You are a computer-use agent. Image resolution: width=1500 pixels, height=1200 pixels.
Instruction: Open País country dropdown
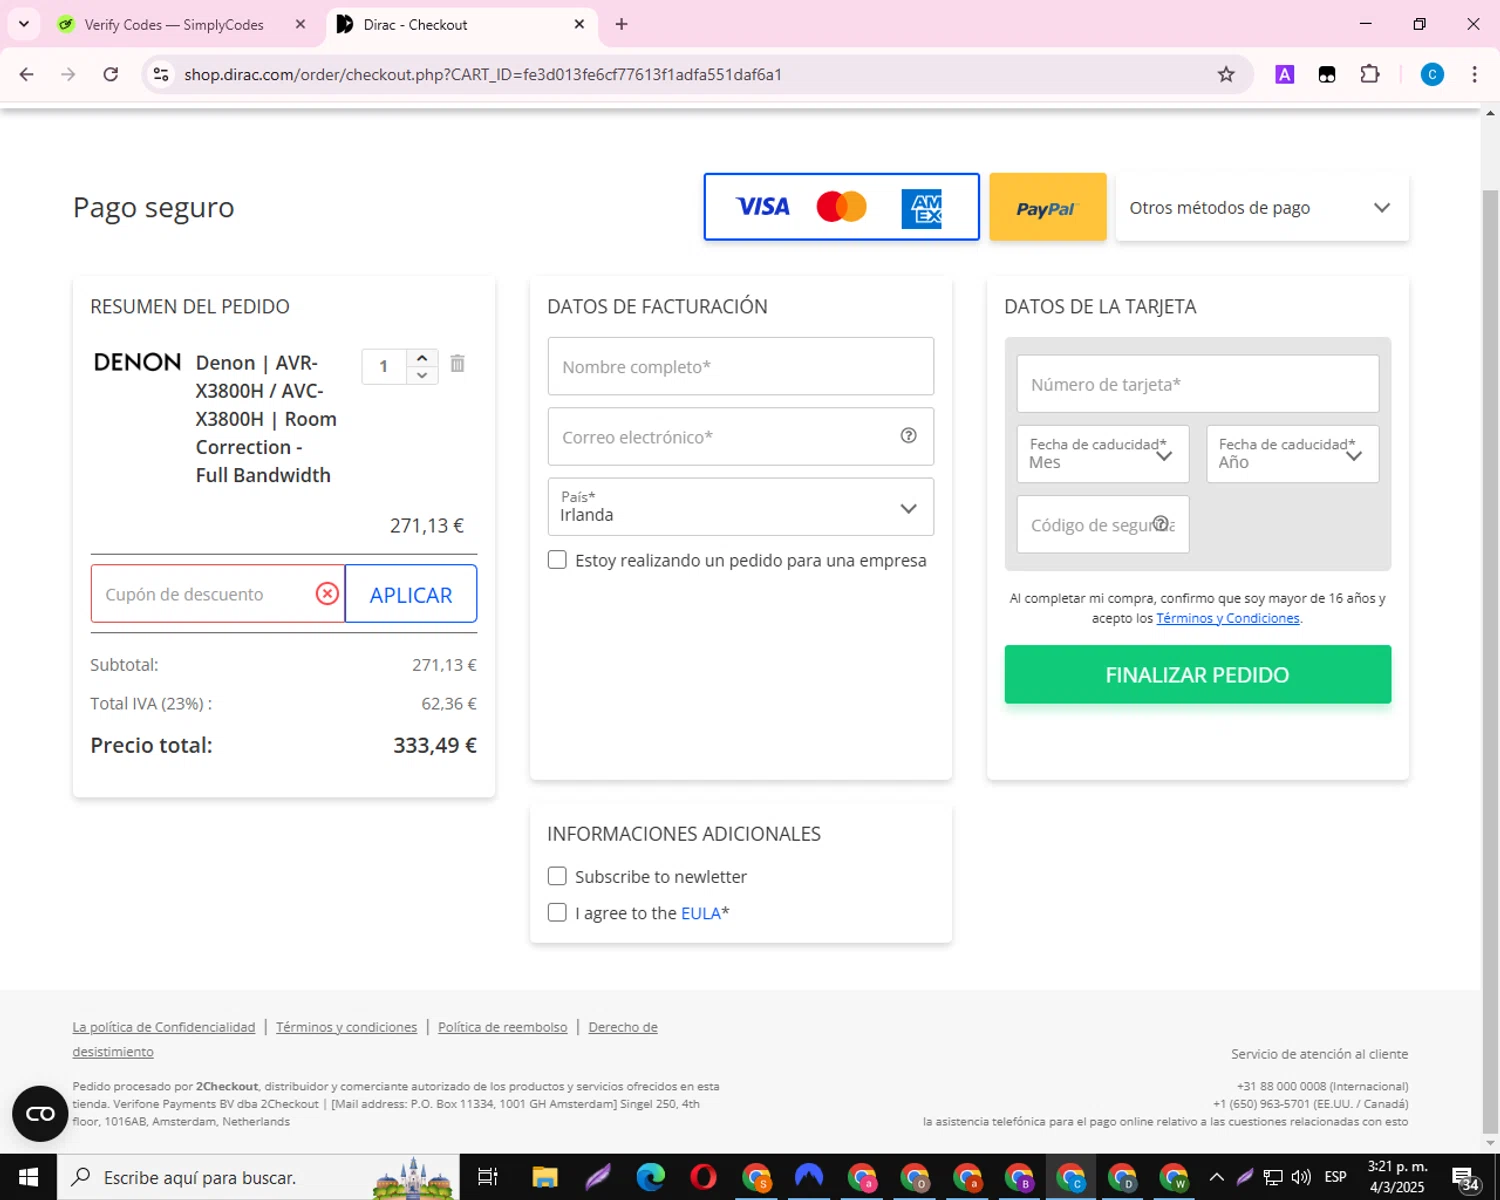tap(740, 507)
